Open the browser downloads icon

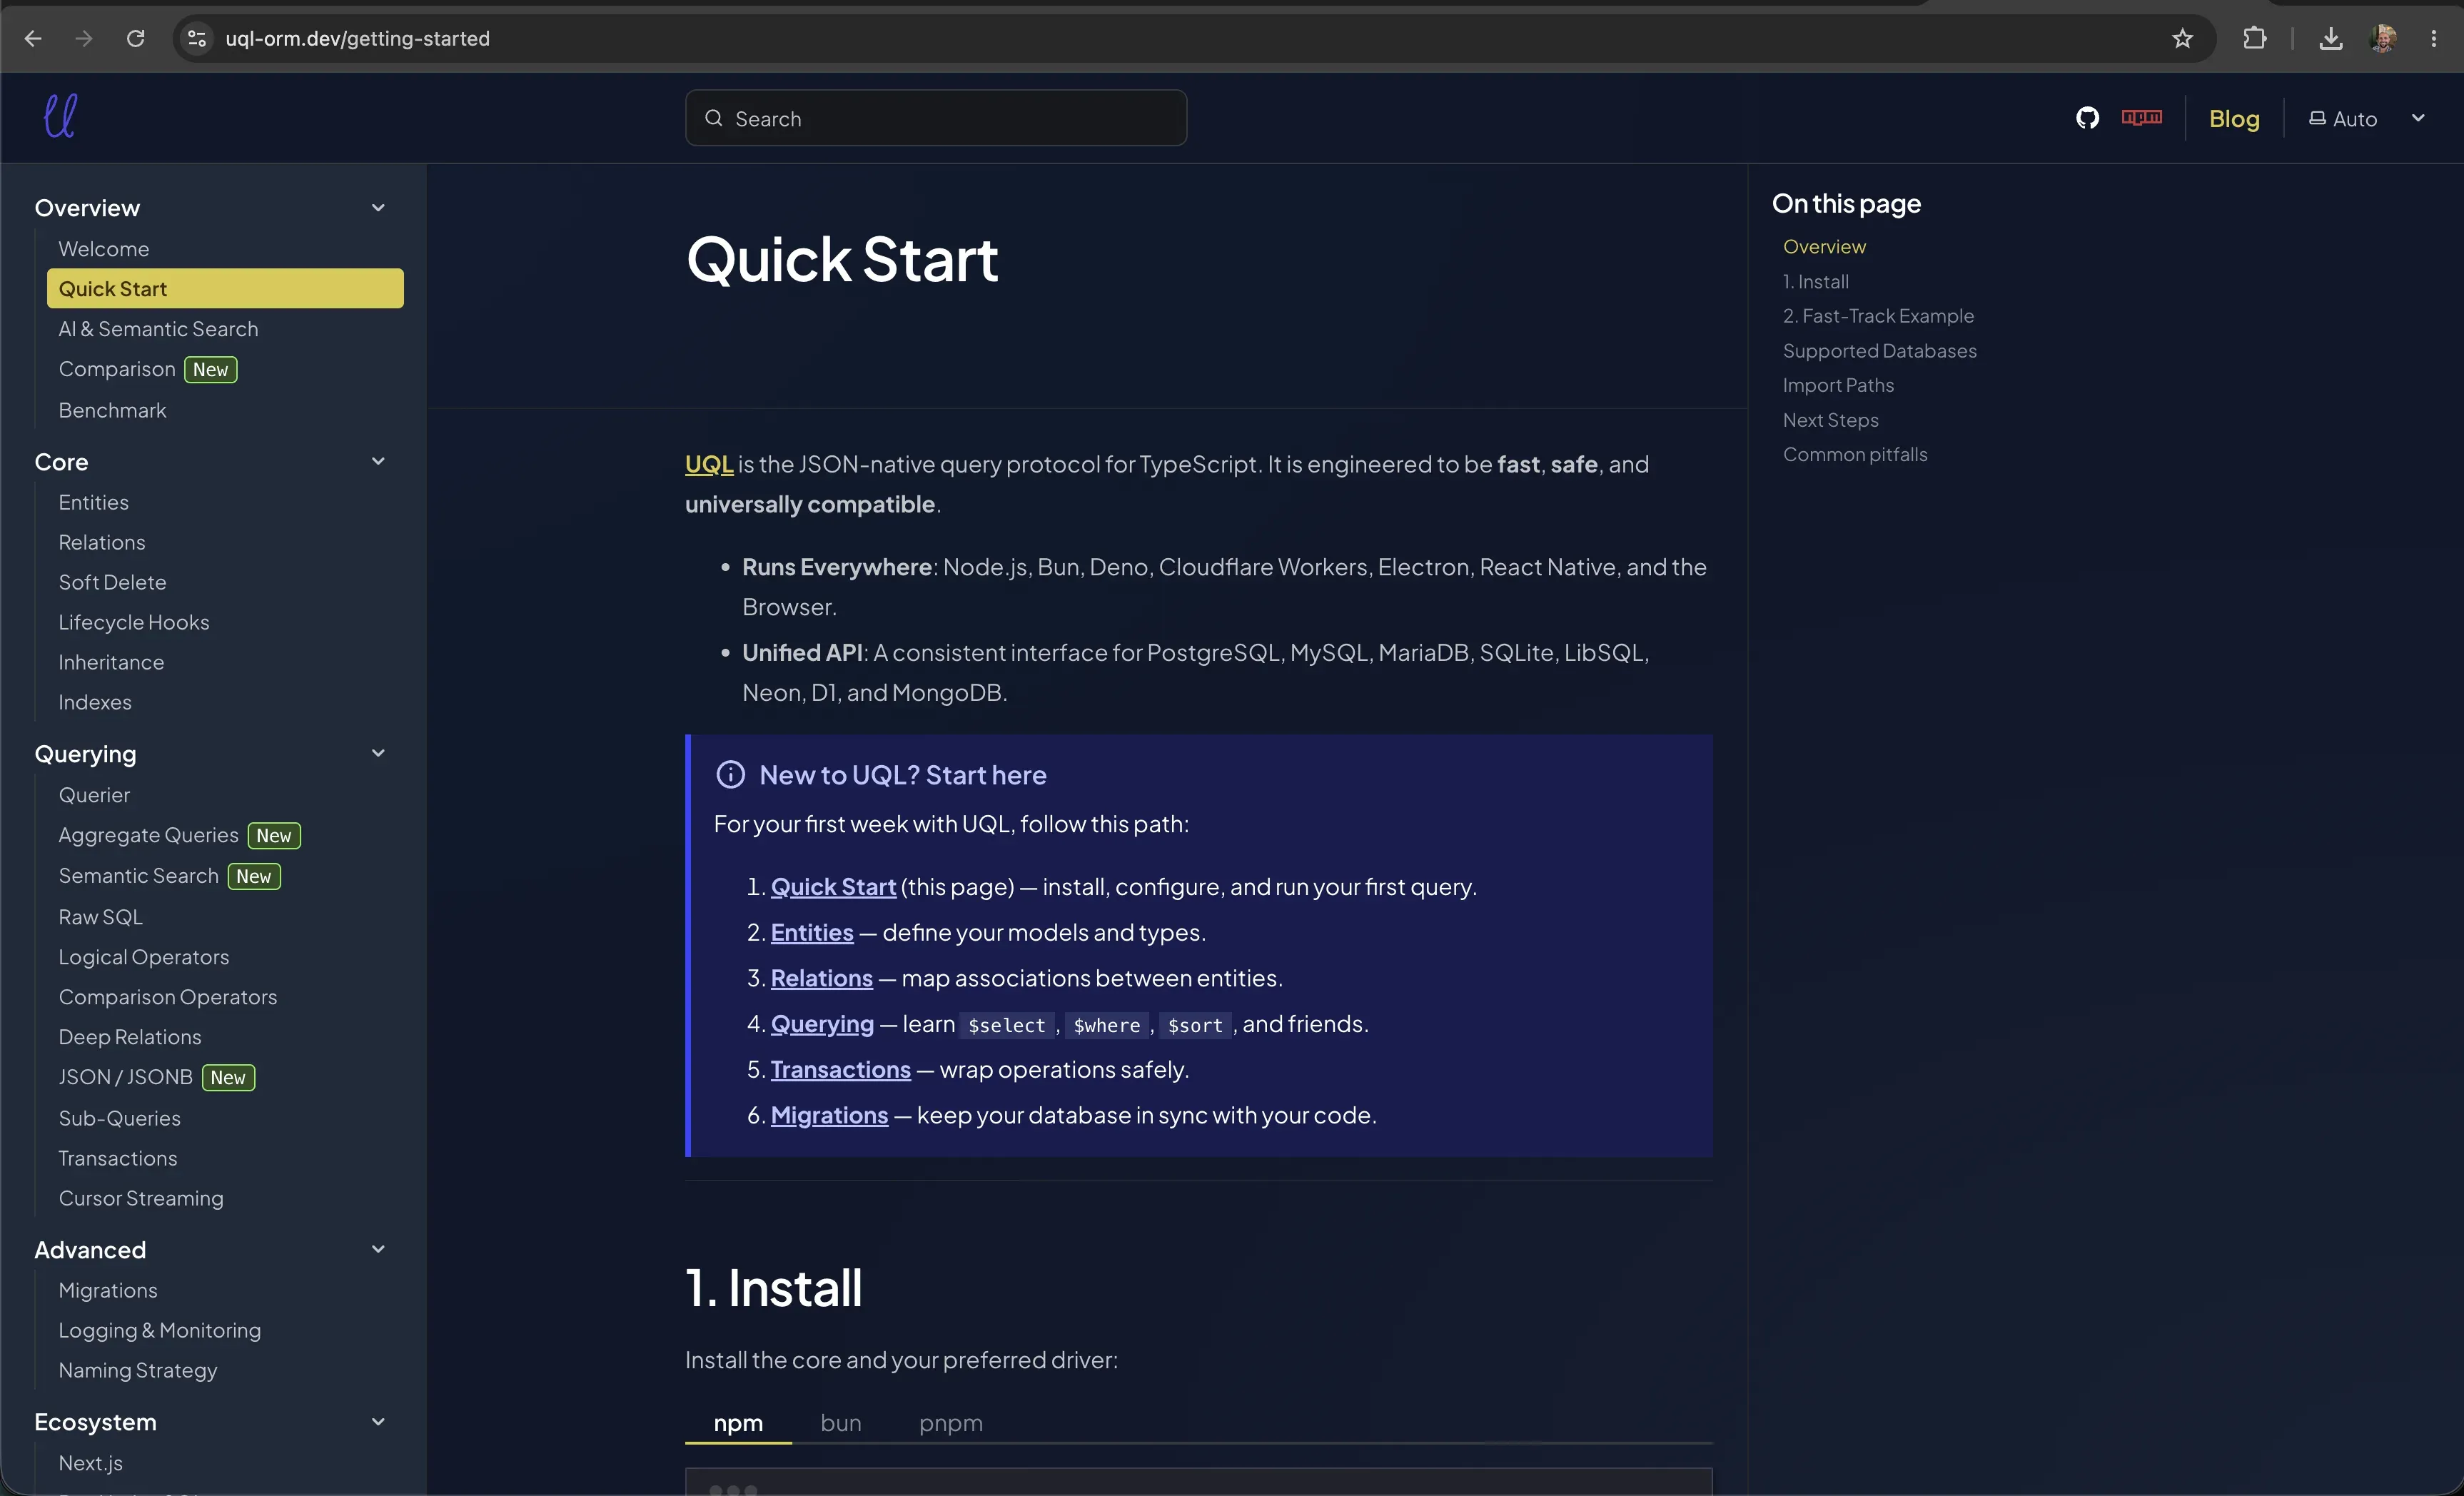coord(2330,38)
